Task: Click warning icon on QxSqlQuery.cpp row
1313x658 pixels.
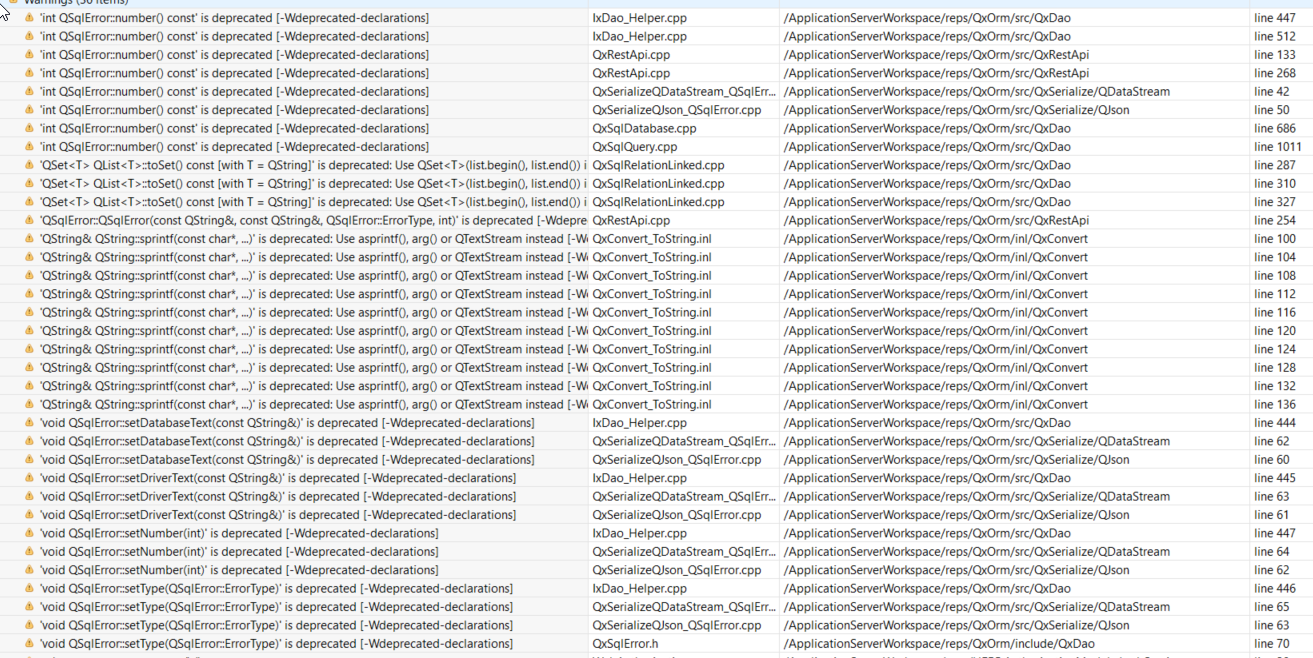Action: (x=30, y=147)
